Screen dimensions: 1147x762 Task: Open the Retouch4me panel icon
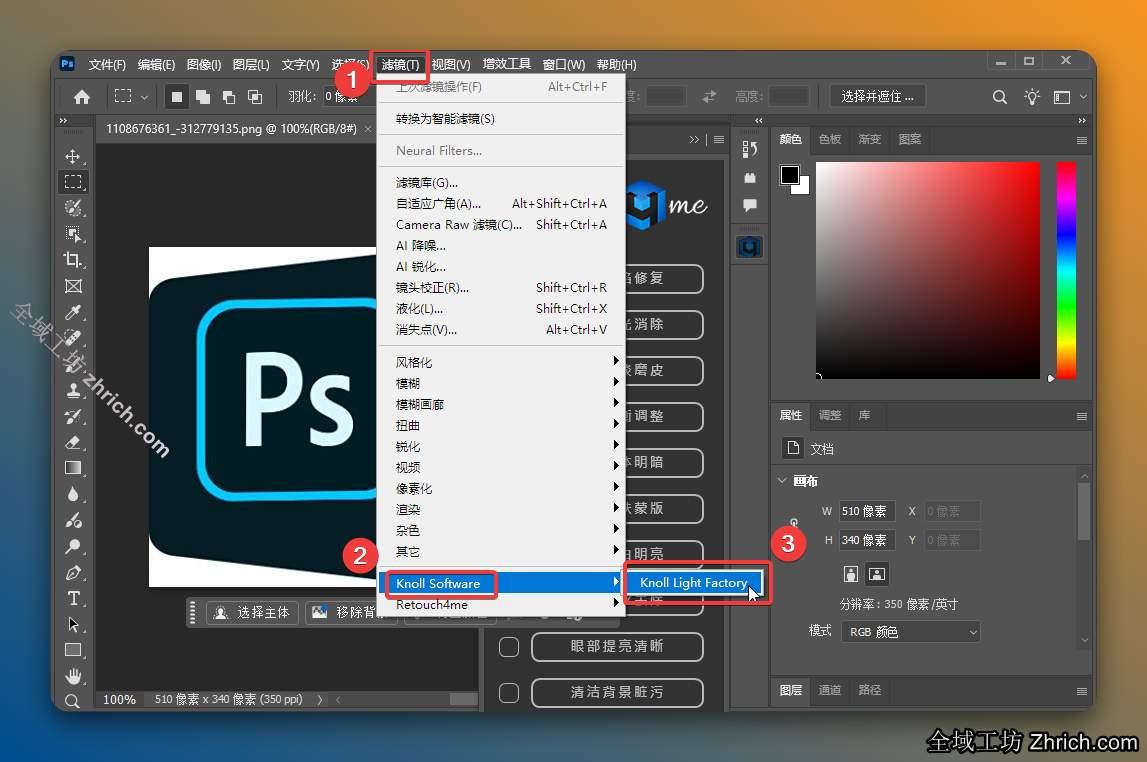click(750, 246)
